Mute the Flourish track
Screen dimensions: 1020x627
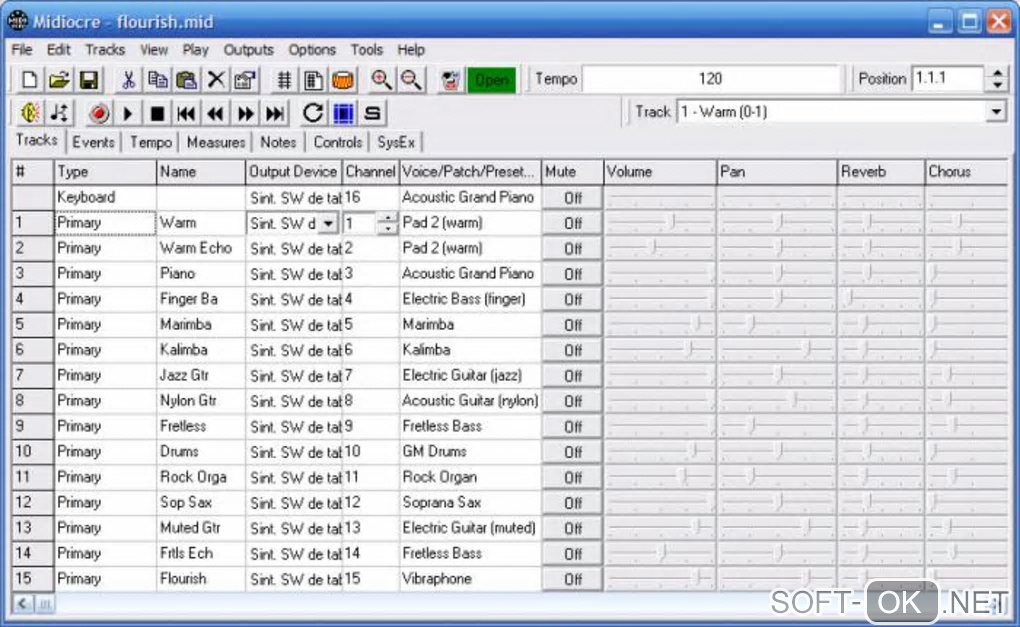[x=572, y=579]
